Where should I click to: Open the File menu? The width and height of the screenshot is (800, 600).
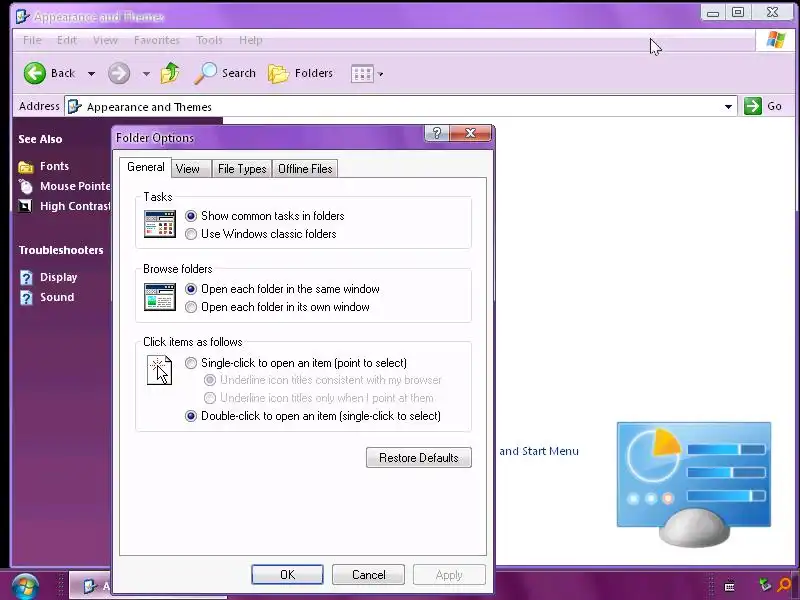click(32, 40)
